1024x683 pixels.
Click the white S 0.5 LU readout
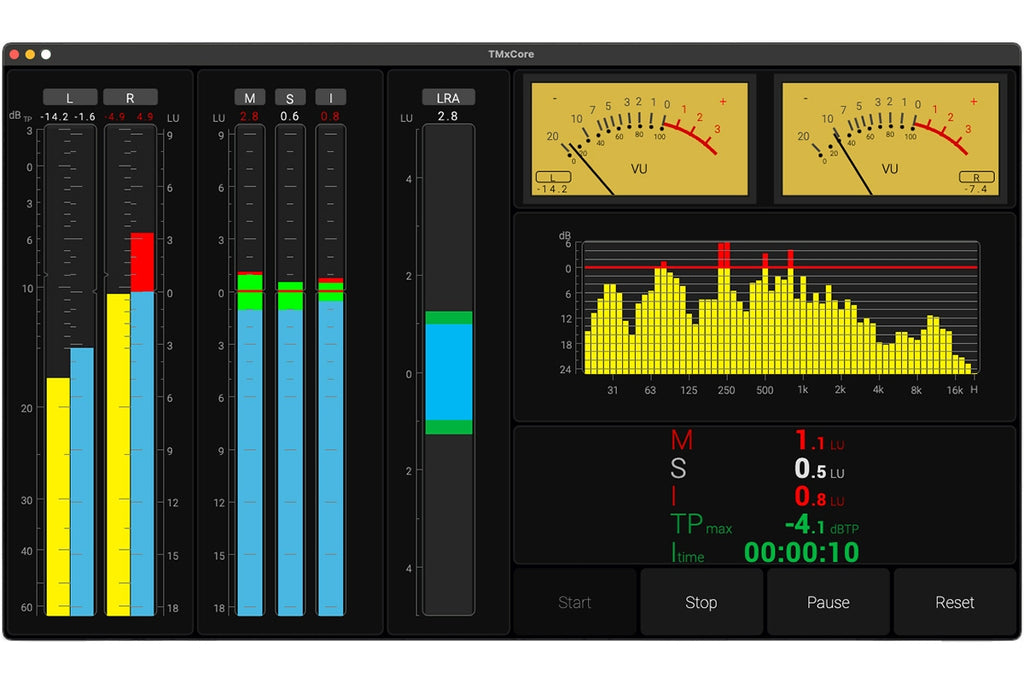(819, 469)
